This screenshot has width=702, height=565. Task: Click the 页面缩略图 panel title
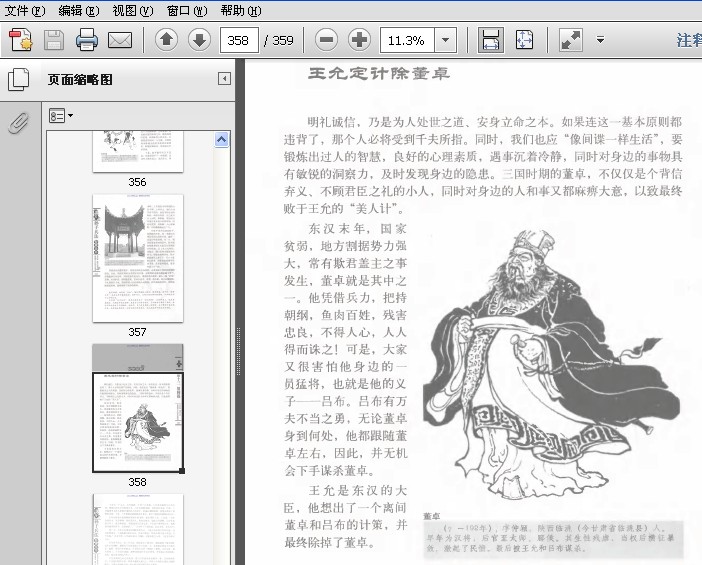(x=80, y=80)
